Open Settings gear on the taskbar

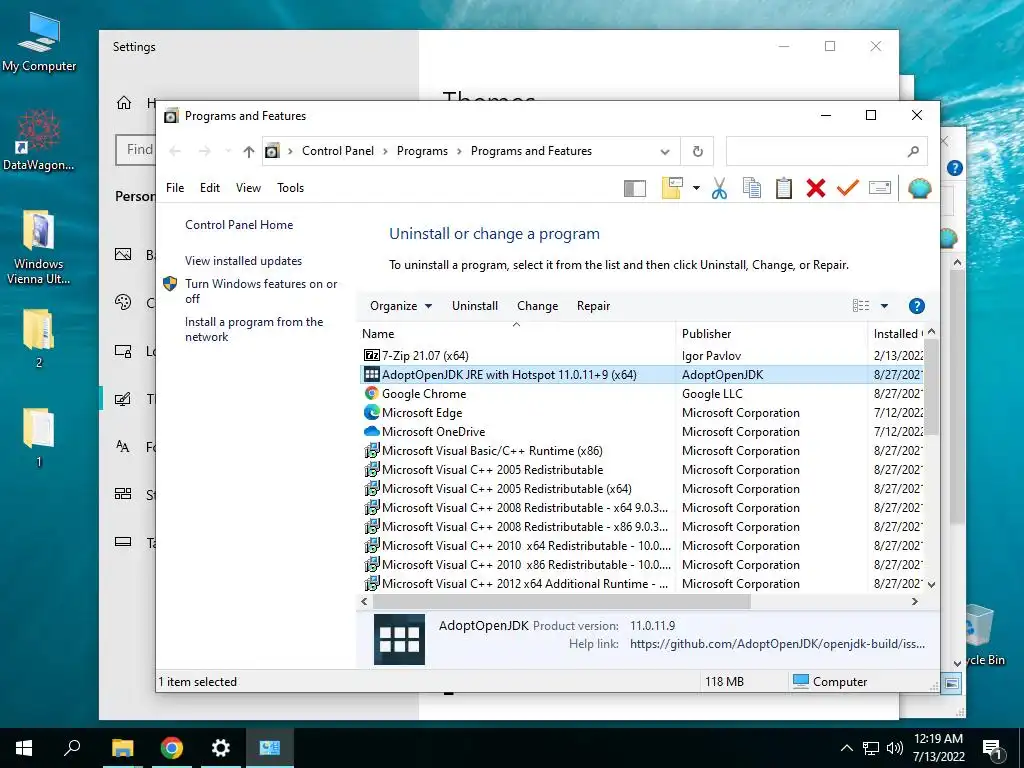click(x=221, y=748)
